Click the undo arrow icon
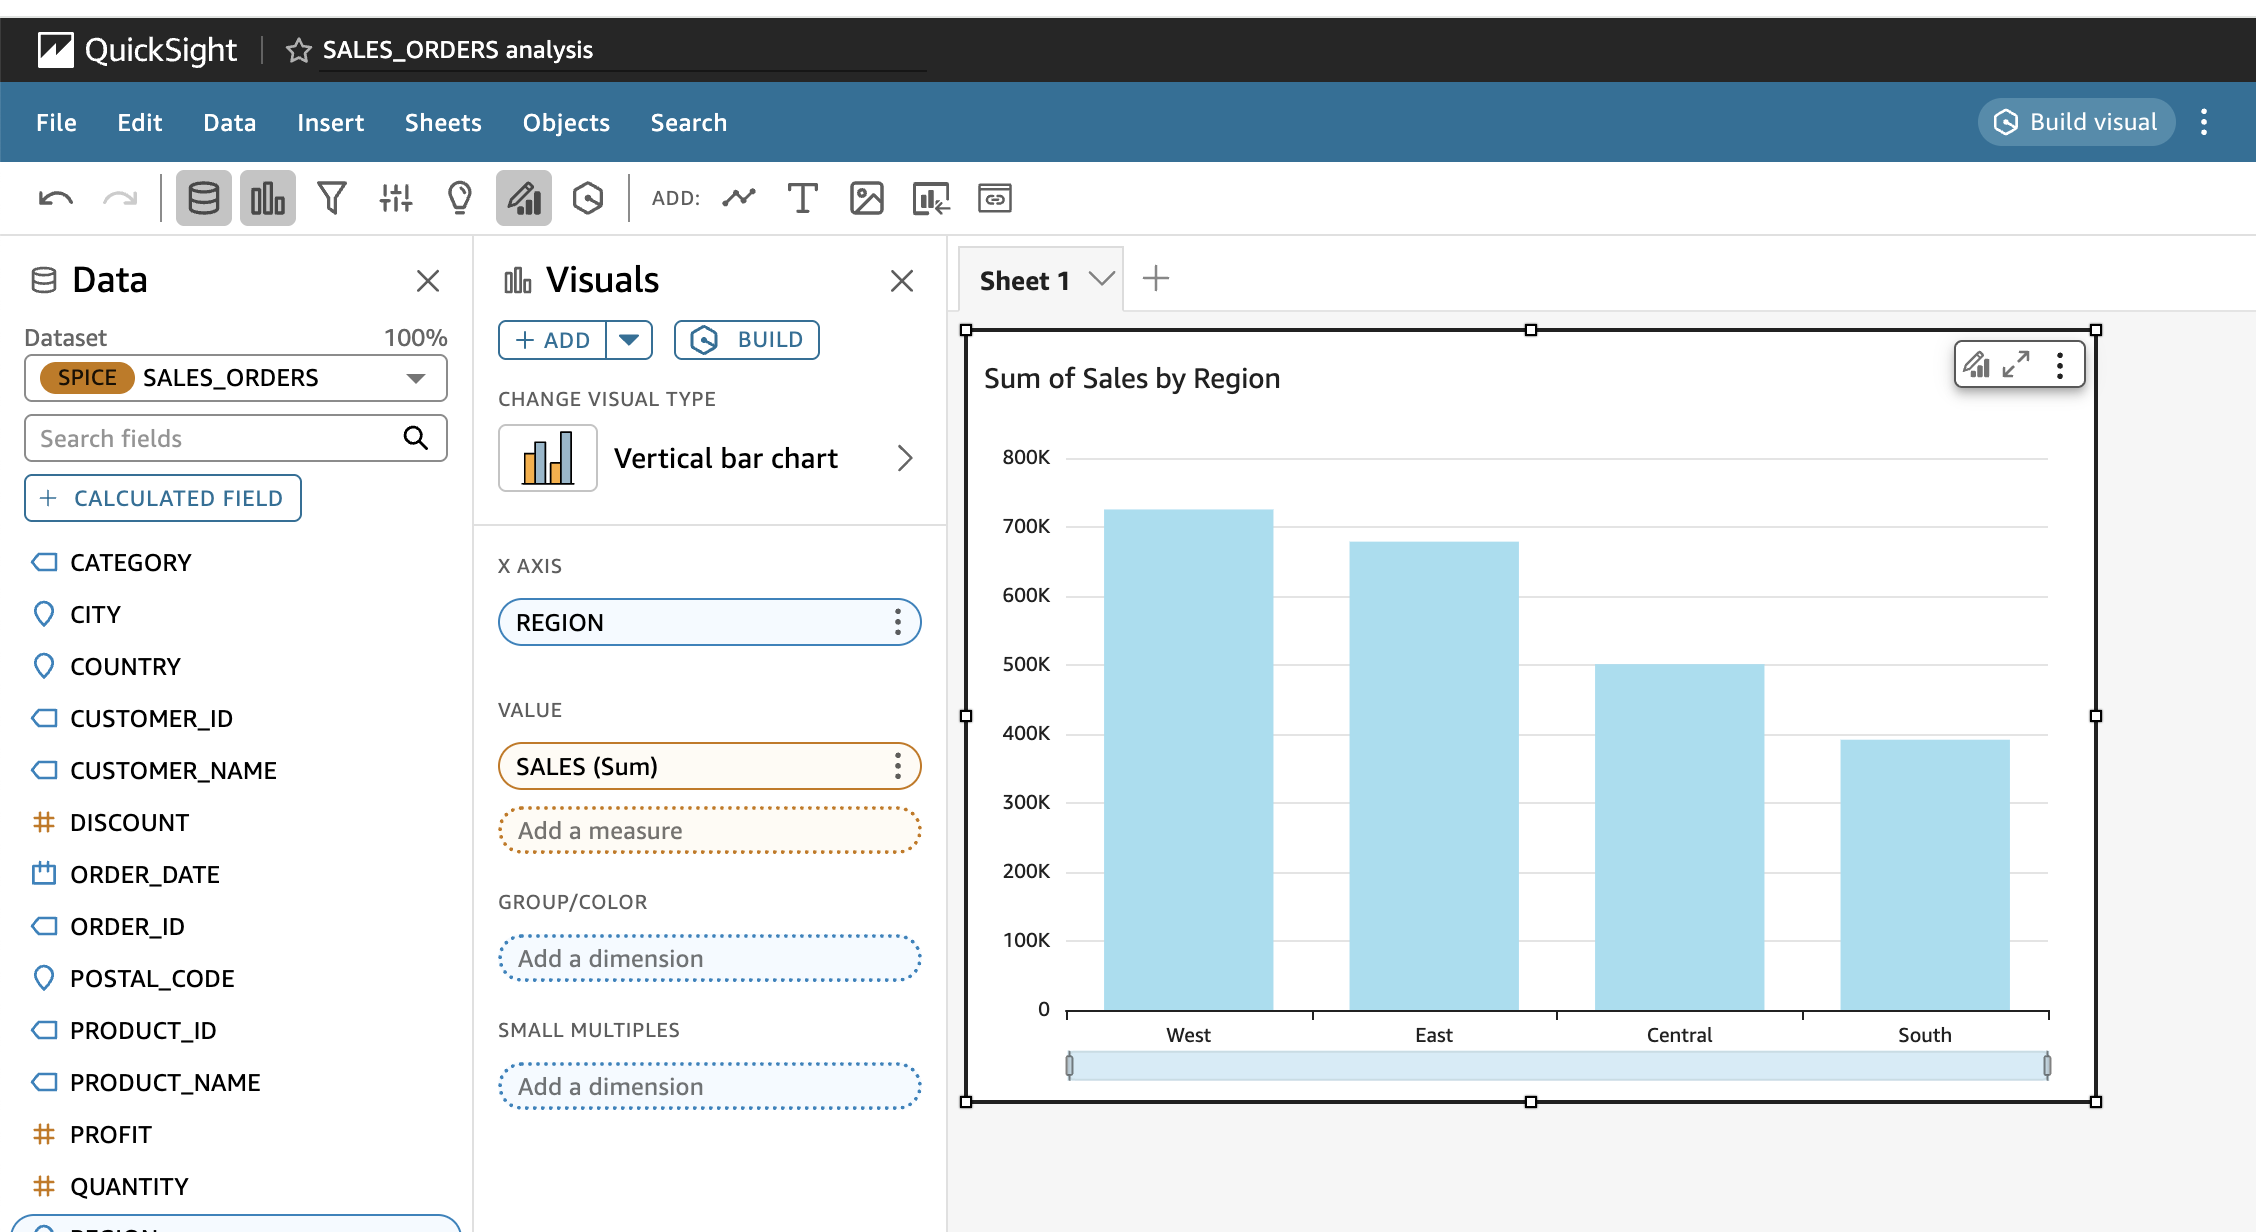The width and height of the screenshot is (2256, 1232). [x=56, y=198]
